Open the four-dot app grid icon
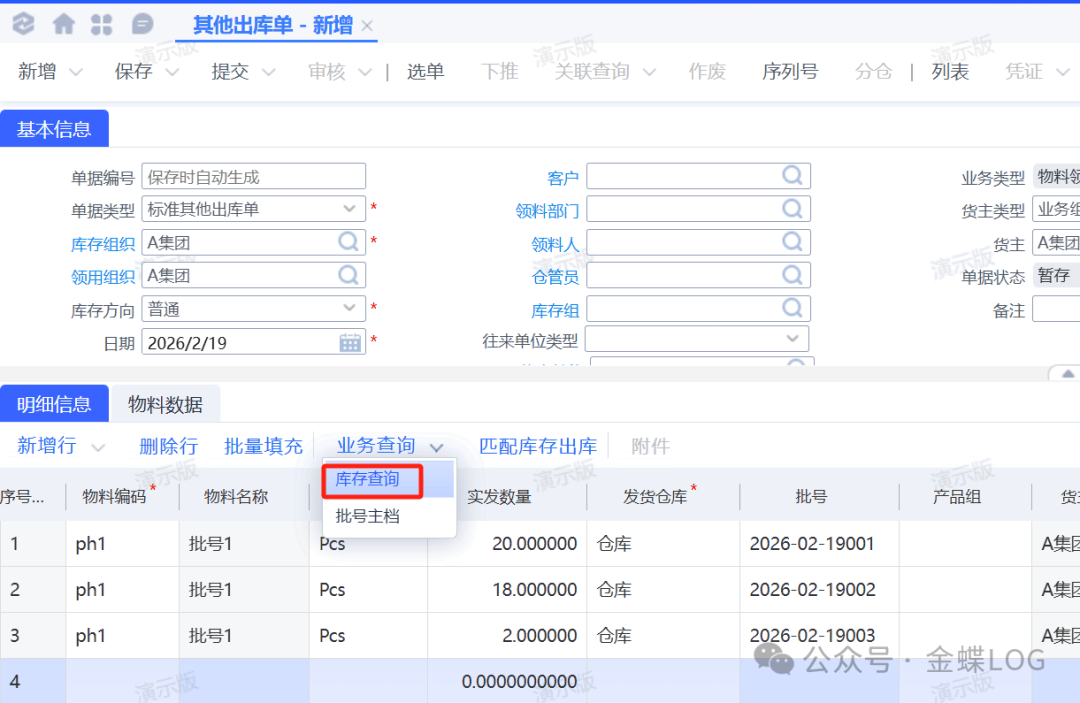This screenshot has height=703, width=1080. pos(102,24)
